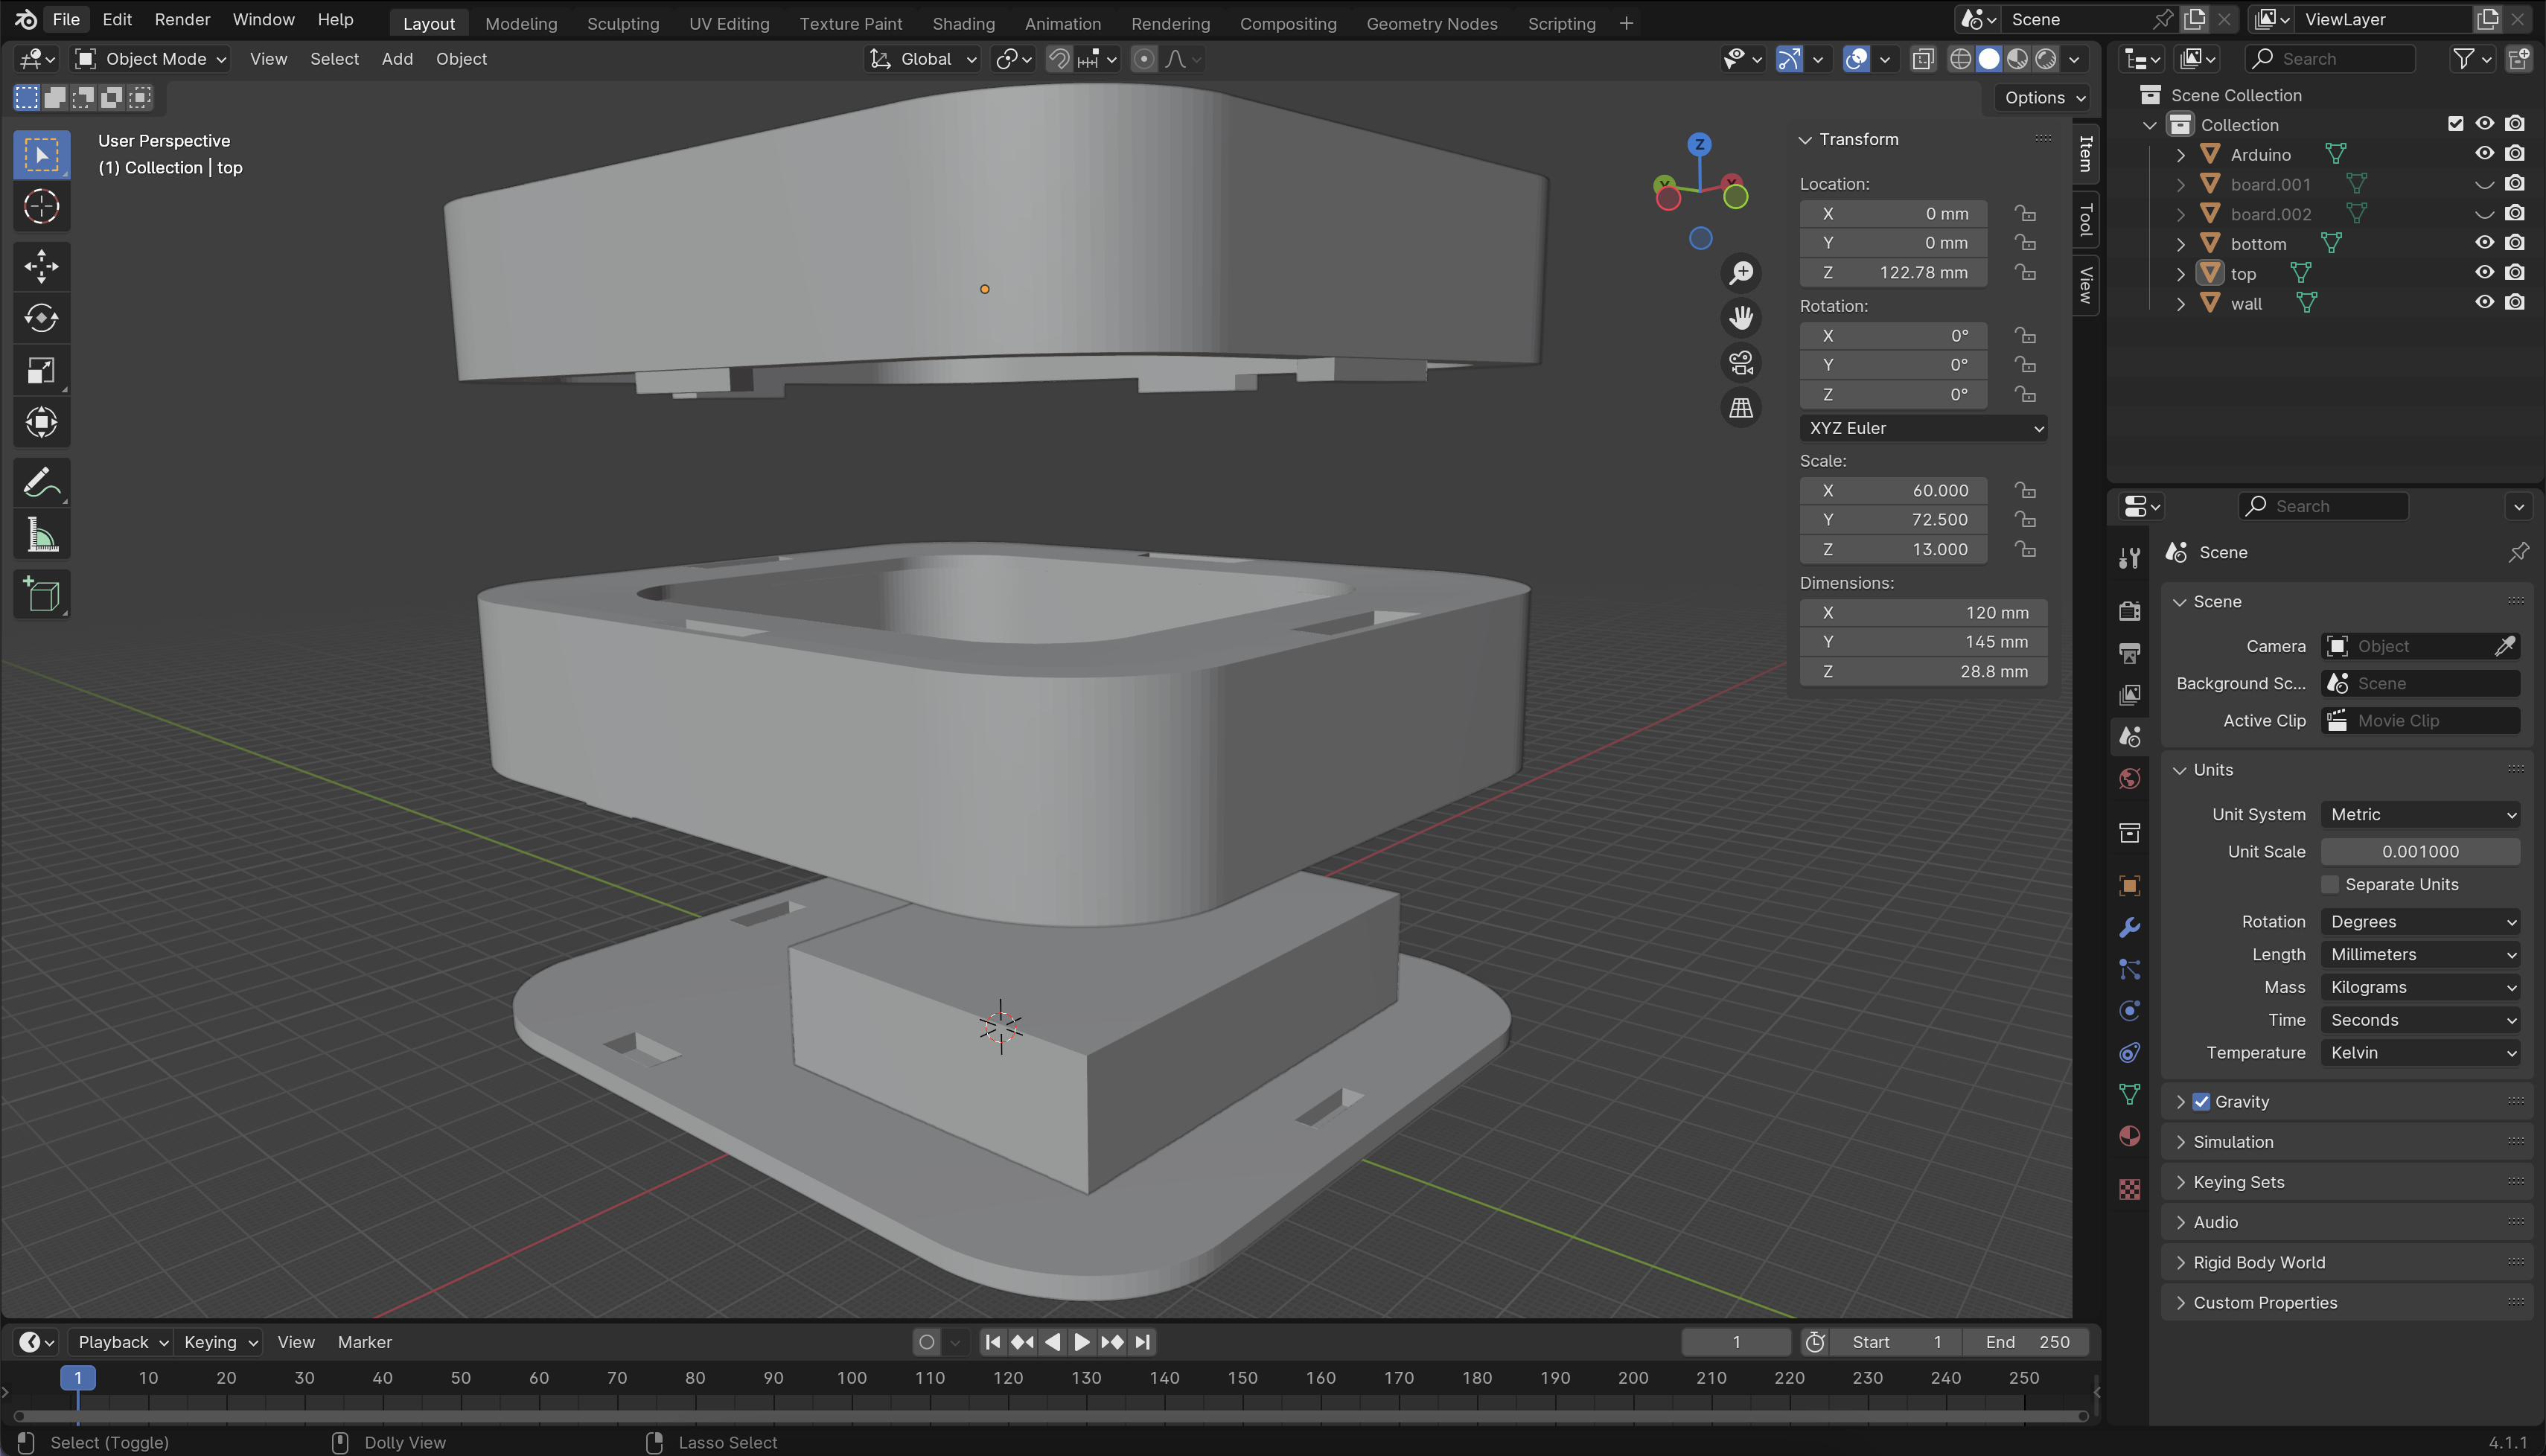
Task: Open Modifier properties wrench tab
Action: [2130, 927]
